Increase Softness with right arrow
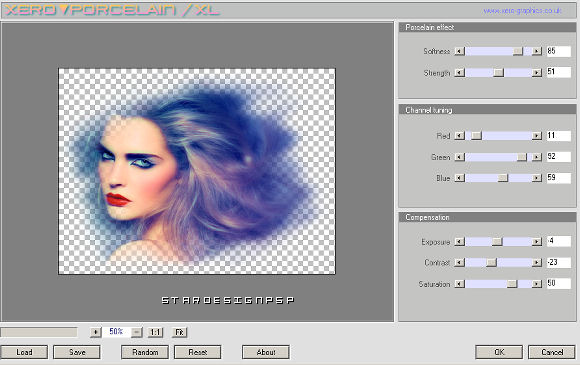 click(537, 51)
